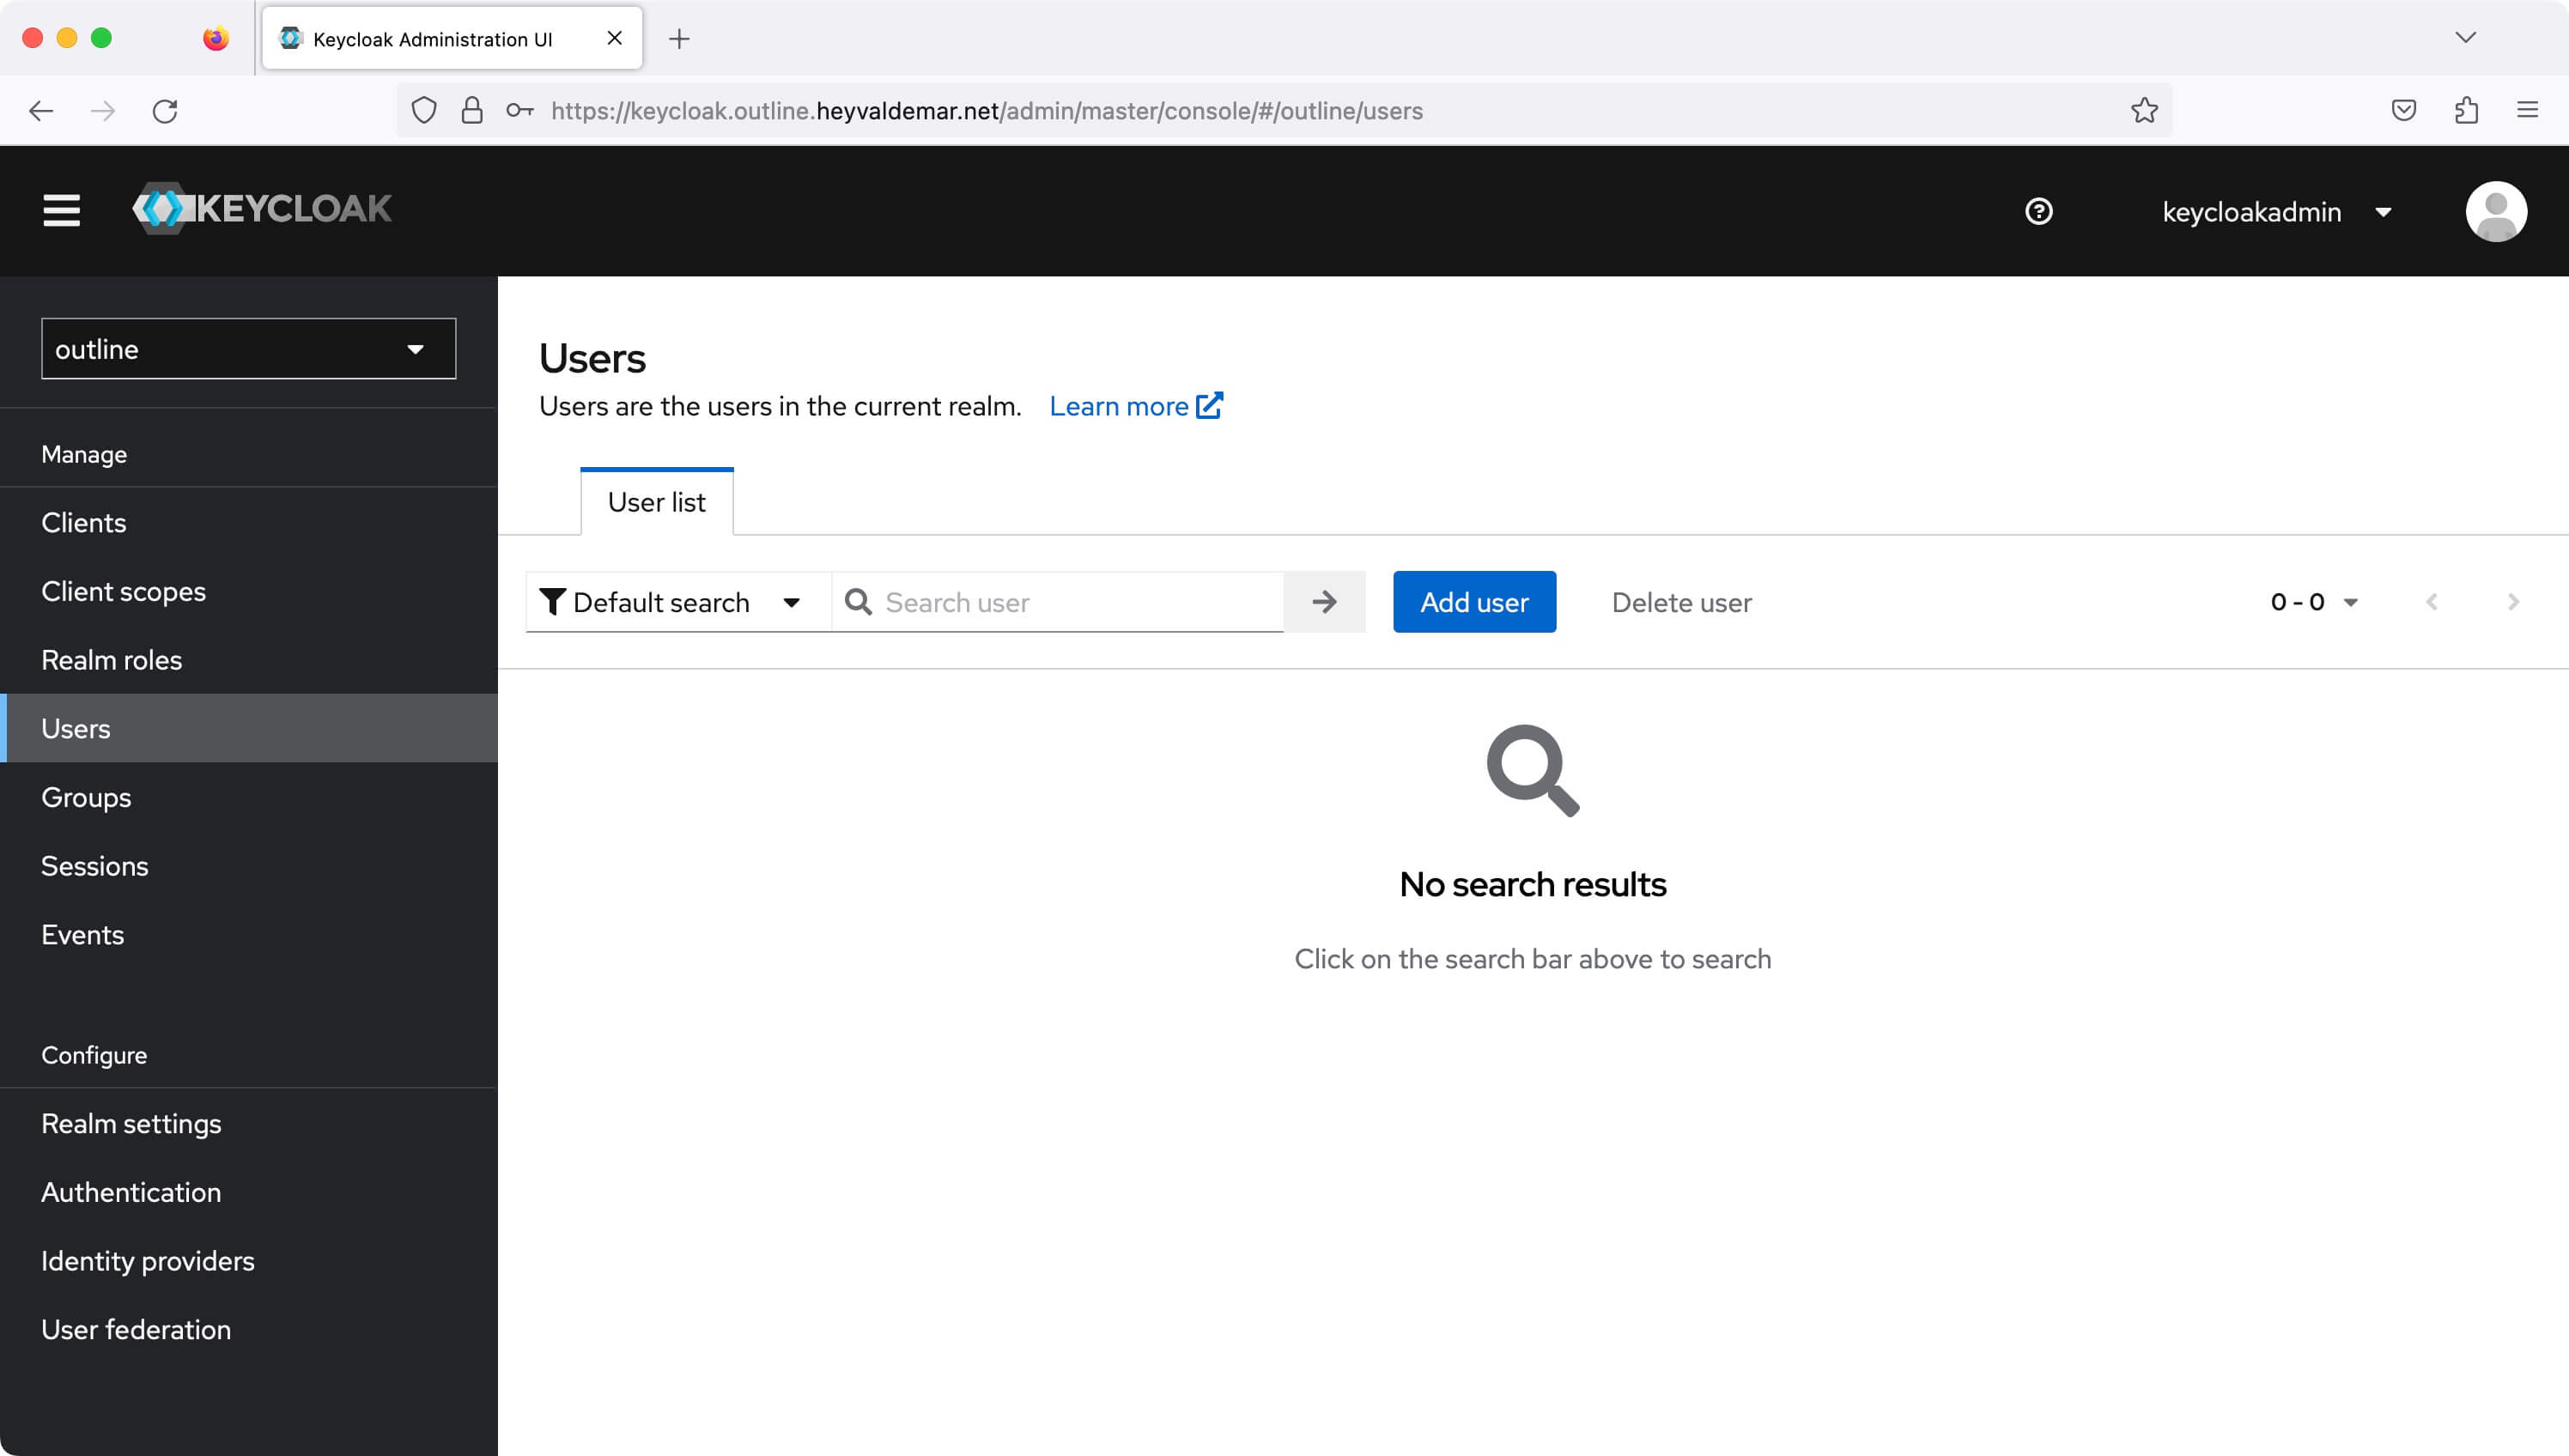Click the keycloakadmin profile icon
Viewport: 2569px width, 1456px height.
[x=2493, y=210]
